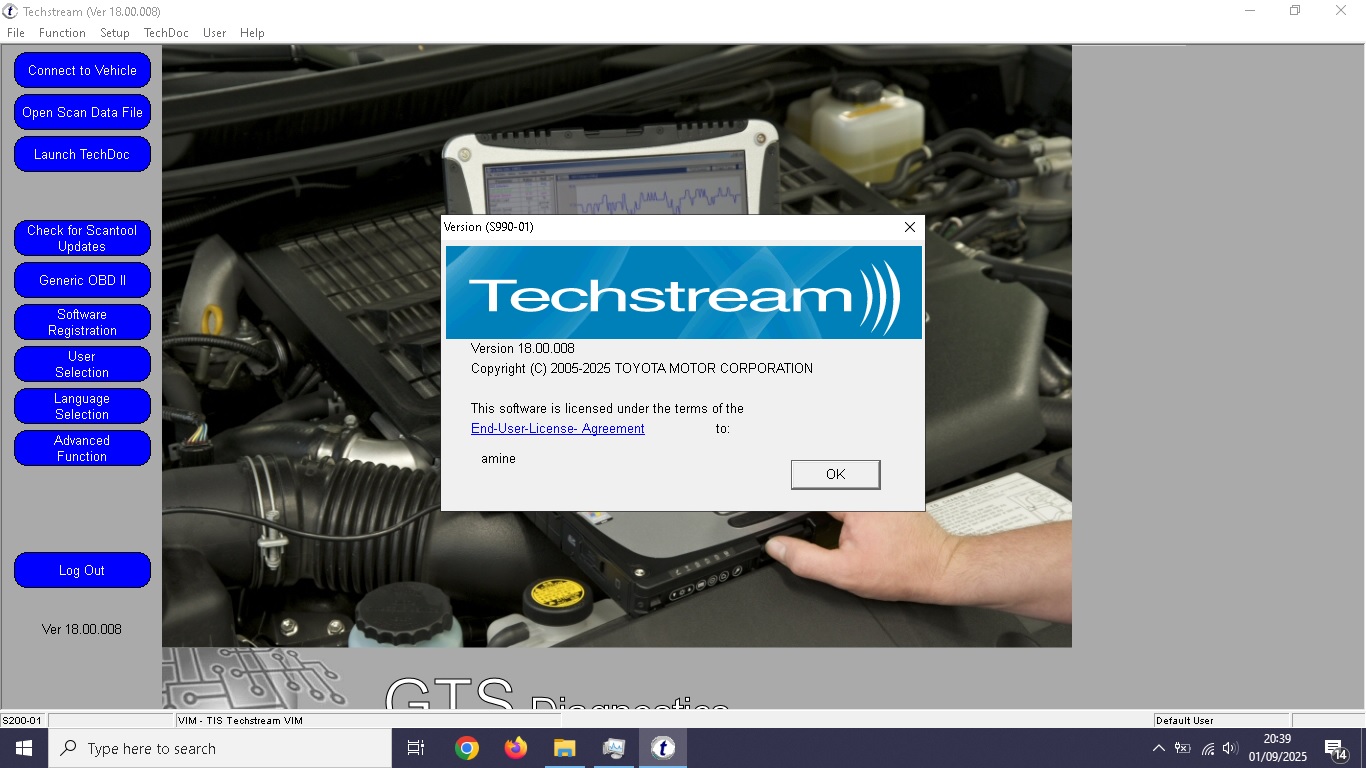
Task: Open File Explorer from the taskbar
Action: [564, 748]
